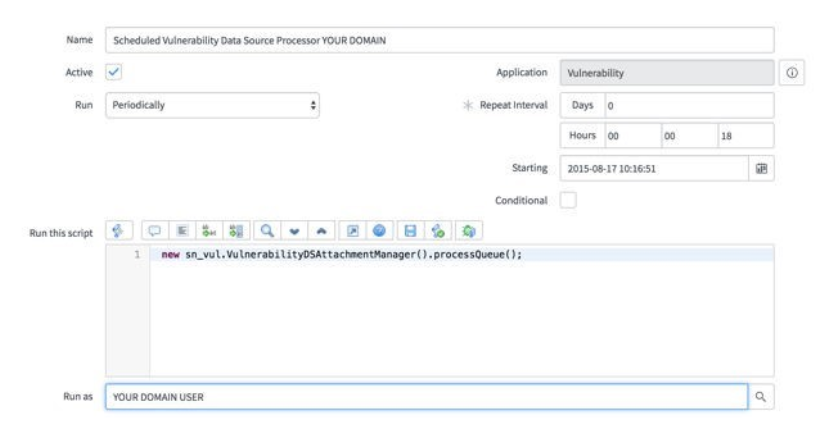Click the Run as input field

point(427,397)
